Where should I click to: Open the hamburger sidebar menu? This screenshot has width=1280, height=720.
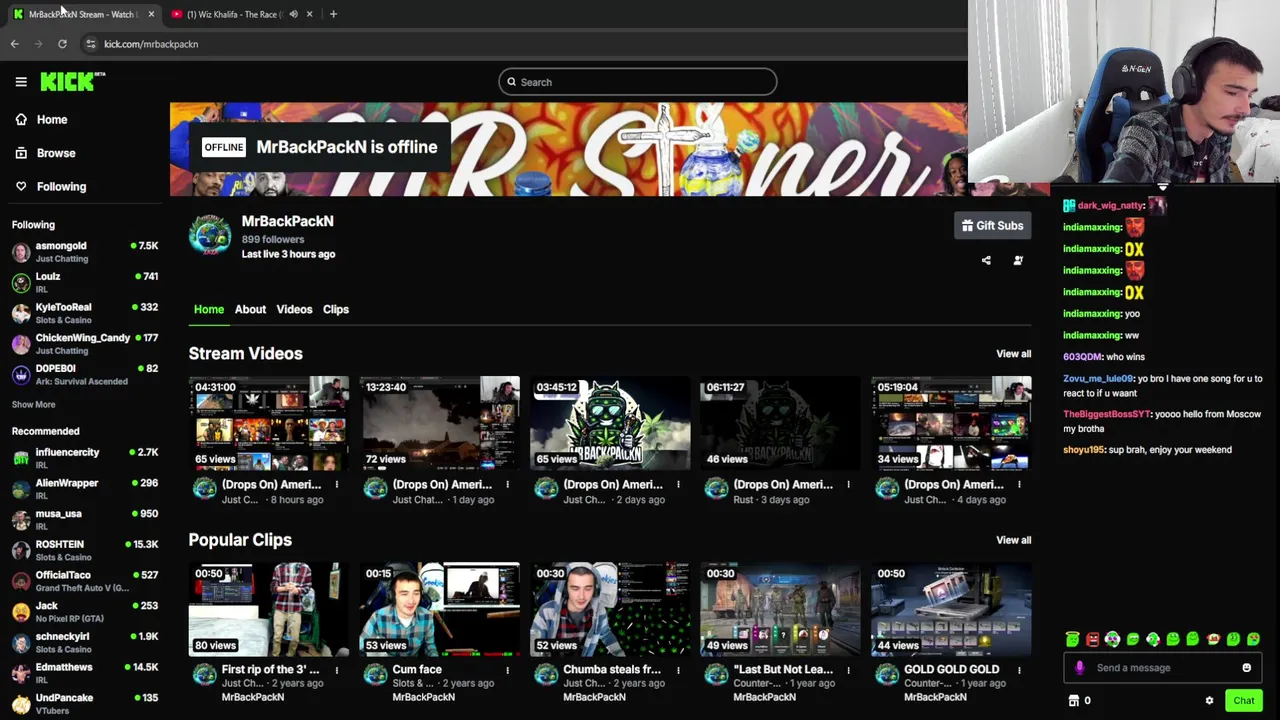click(21, 82)
